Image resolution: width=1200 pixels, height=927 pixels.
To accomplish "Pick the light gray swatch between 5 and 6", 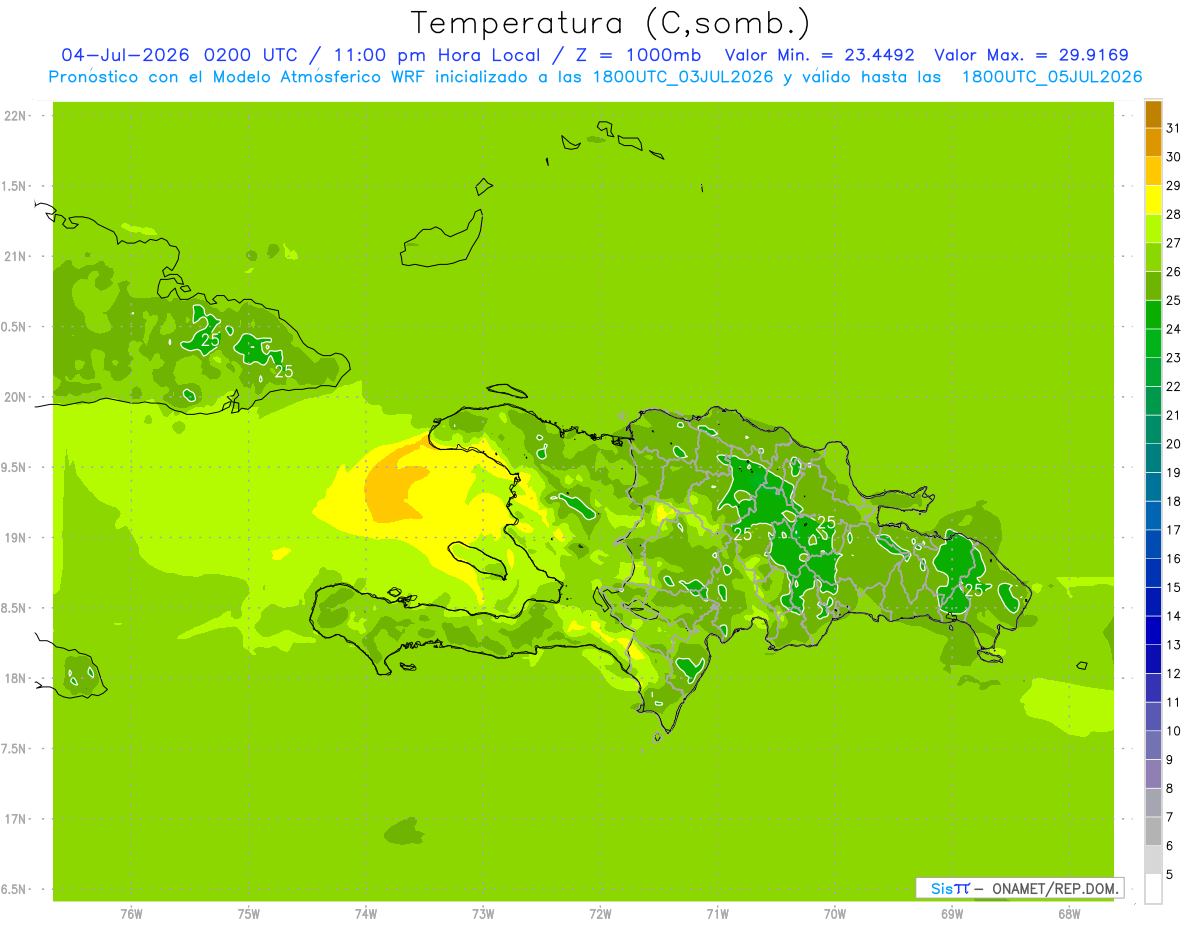I will (1153, 860).
